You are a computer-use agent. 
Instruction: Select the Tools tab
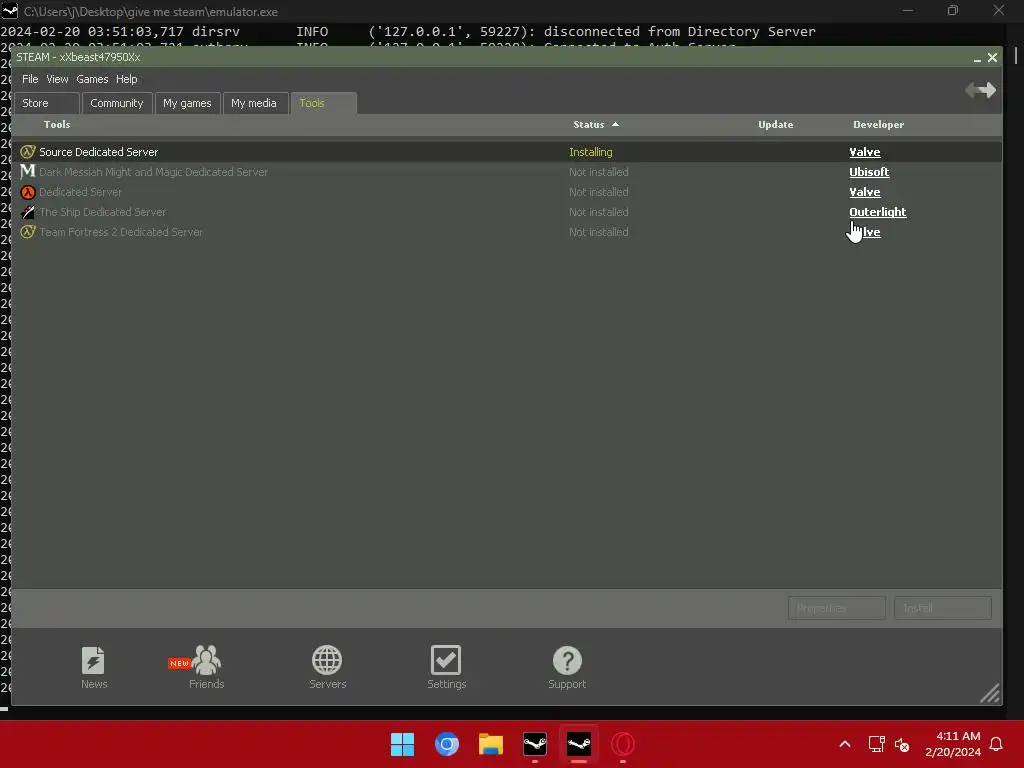point(323,103)
